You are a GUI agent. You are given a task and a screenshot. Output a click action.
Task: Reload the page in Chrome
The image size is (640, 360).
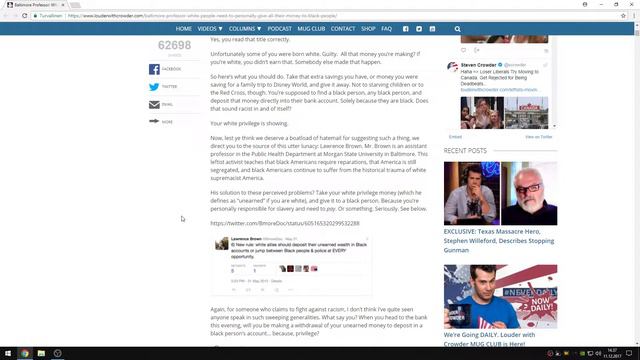pyautogui.click(x=24, y=16)
